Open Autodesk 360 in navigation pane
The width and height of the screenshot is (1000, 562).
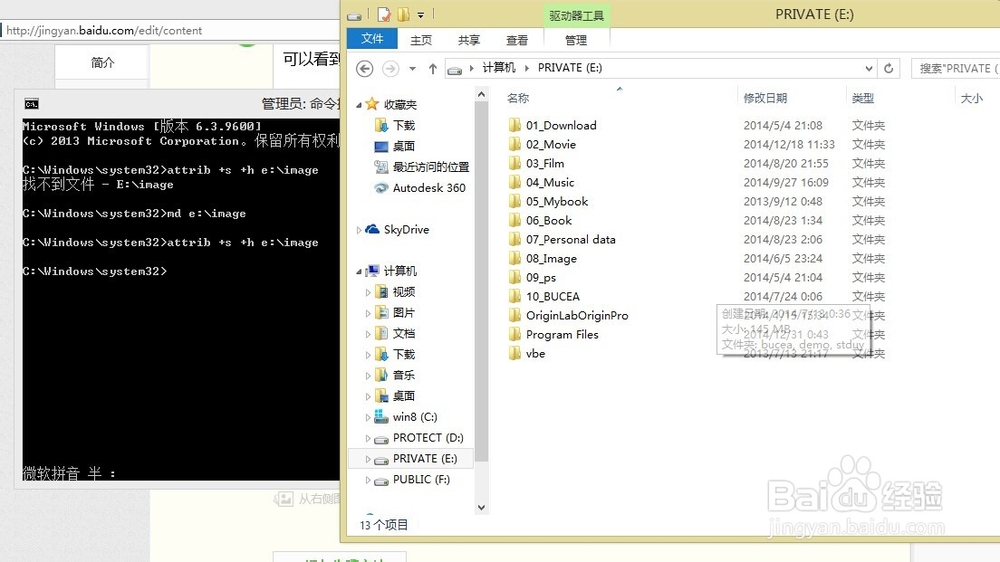pos(429,188)
